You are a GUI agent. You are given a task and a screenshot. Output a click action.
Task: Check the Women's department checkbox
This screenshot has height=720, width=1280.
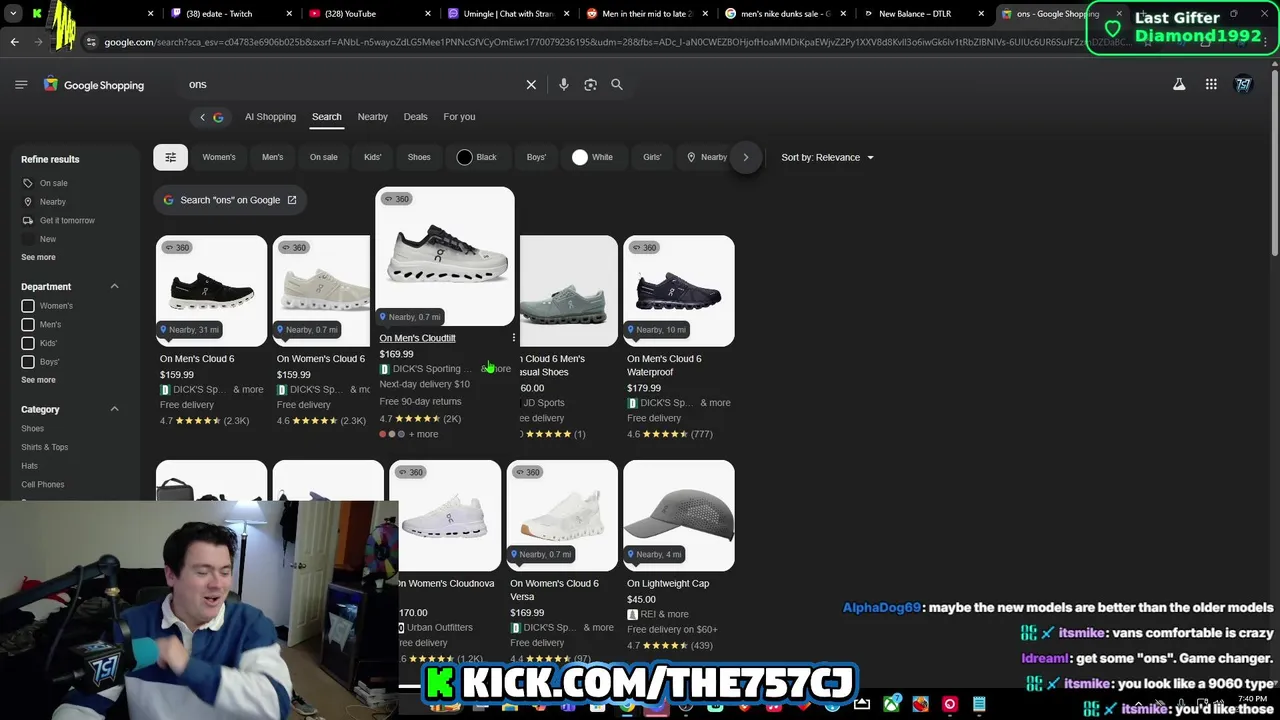pyautogui.click(x=28, y=306)
